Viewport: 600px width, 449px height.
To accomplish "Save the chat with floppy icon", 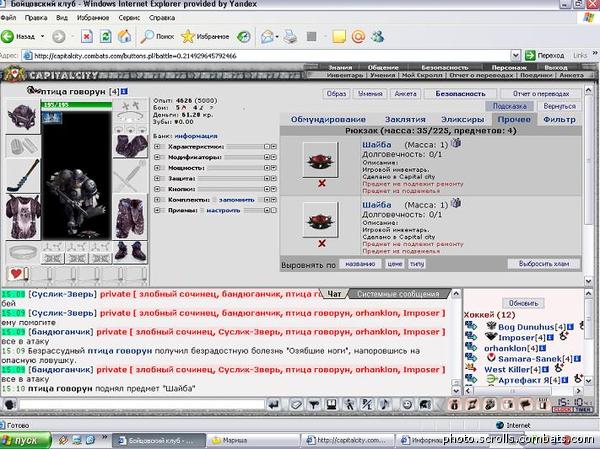I will coord(332,405).
